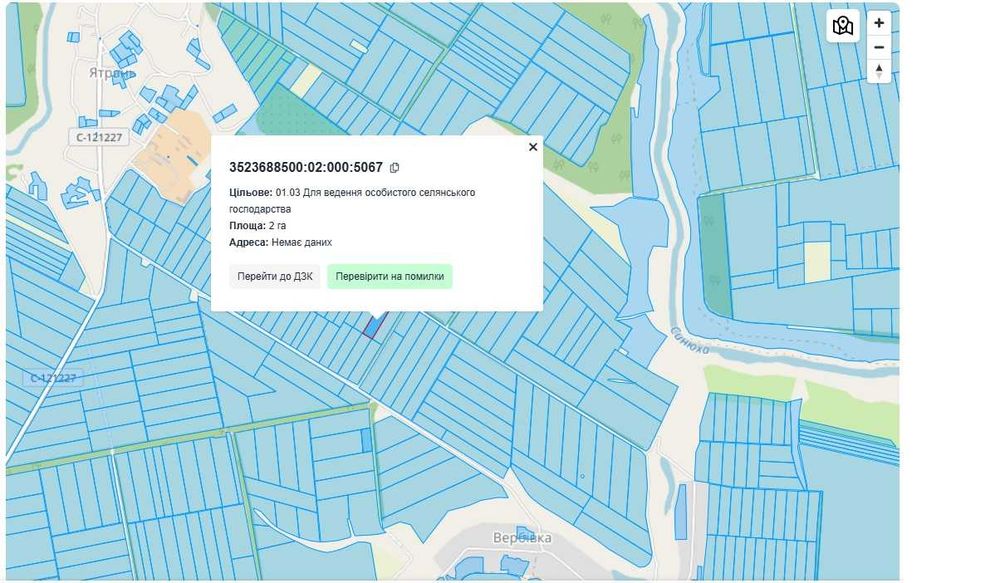Screen dimensions: 1000x583
Task: Click the Ятрань village label
Action: (112, 73)
